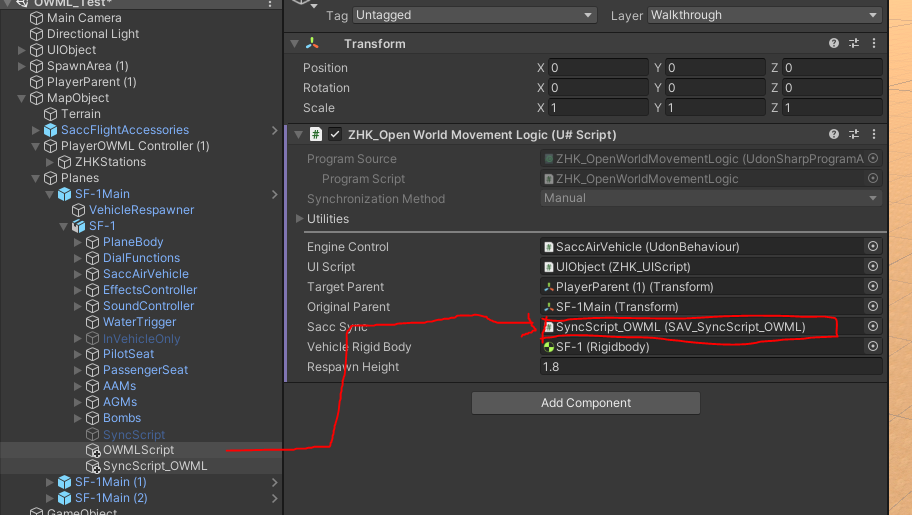Collapse the Transform component foldout
The height and width of the screenshot is (515, 912).
pos(294,44)
